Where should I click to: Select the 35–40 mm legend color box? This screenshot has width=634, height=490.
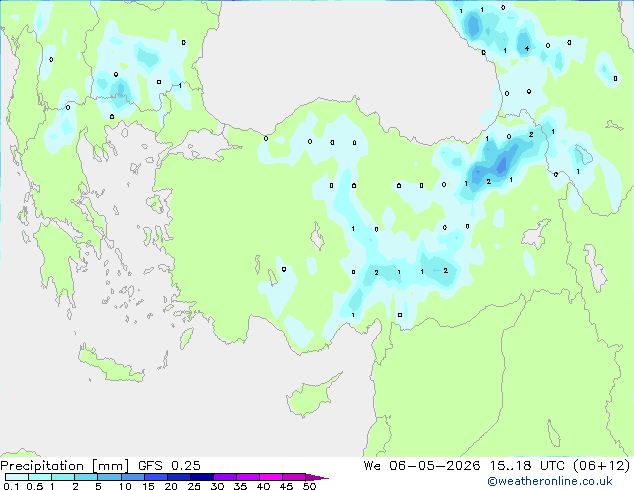247,477
